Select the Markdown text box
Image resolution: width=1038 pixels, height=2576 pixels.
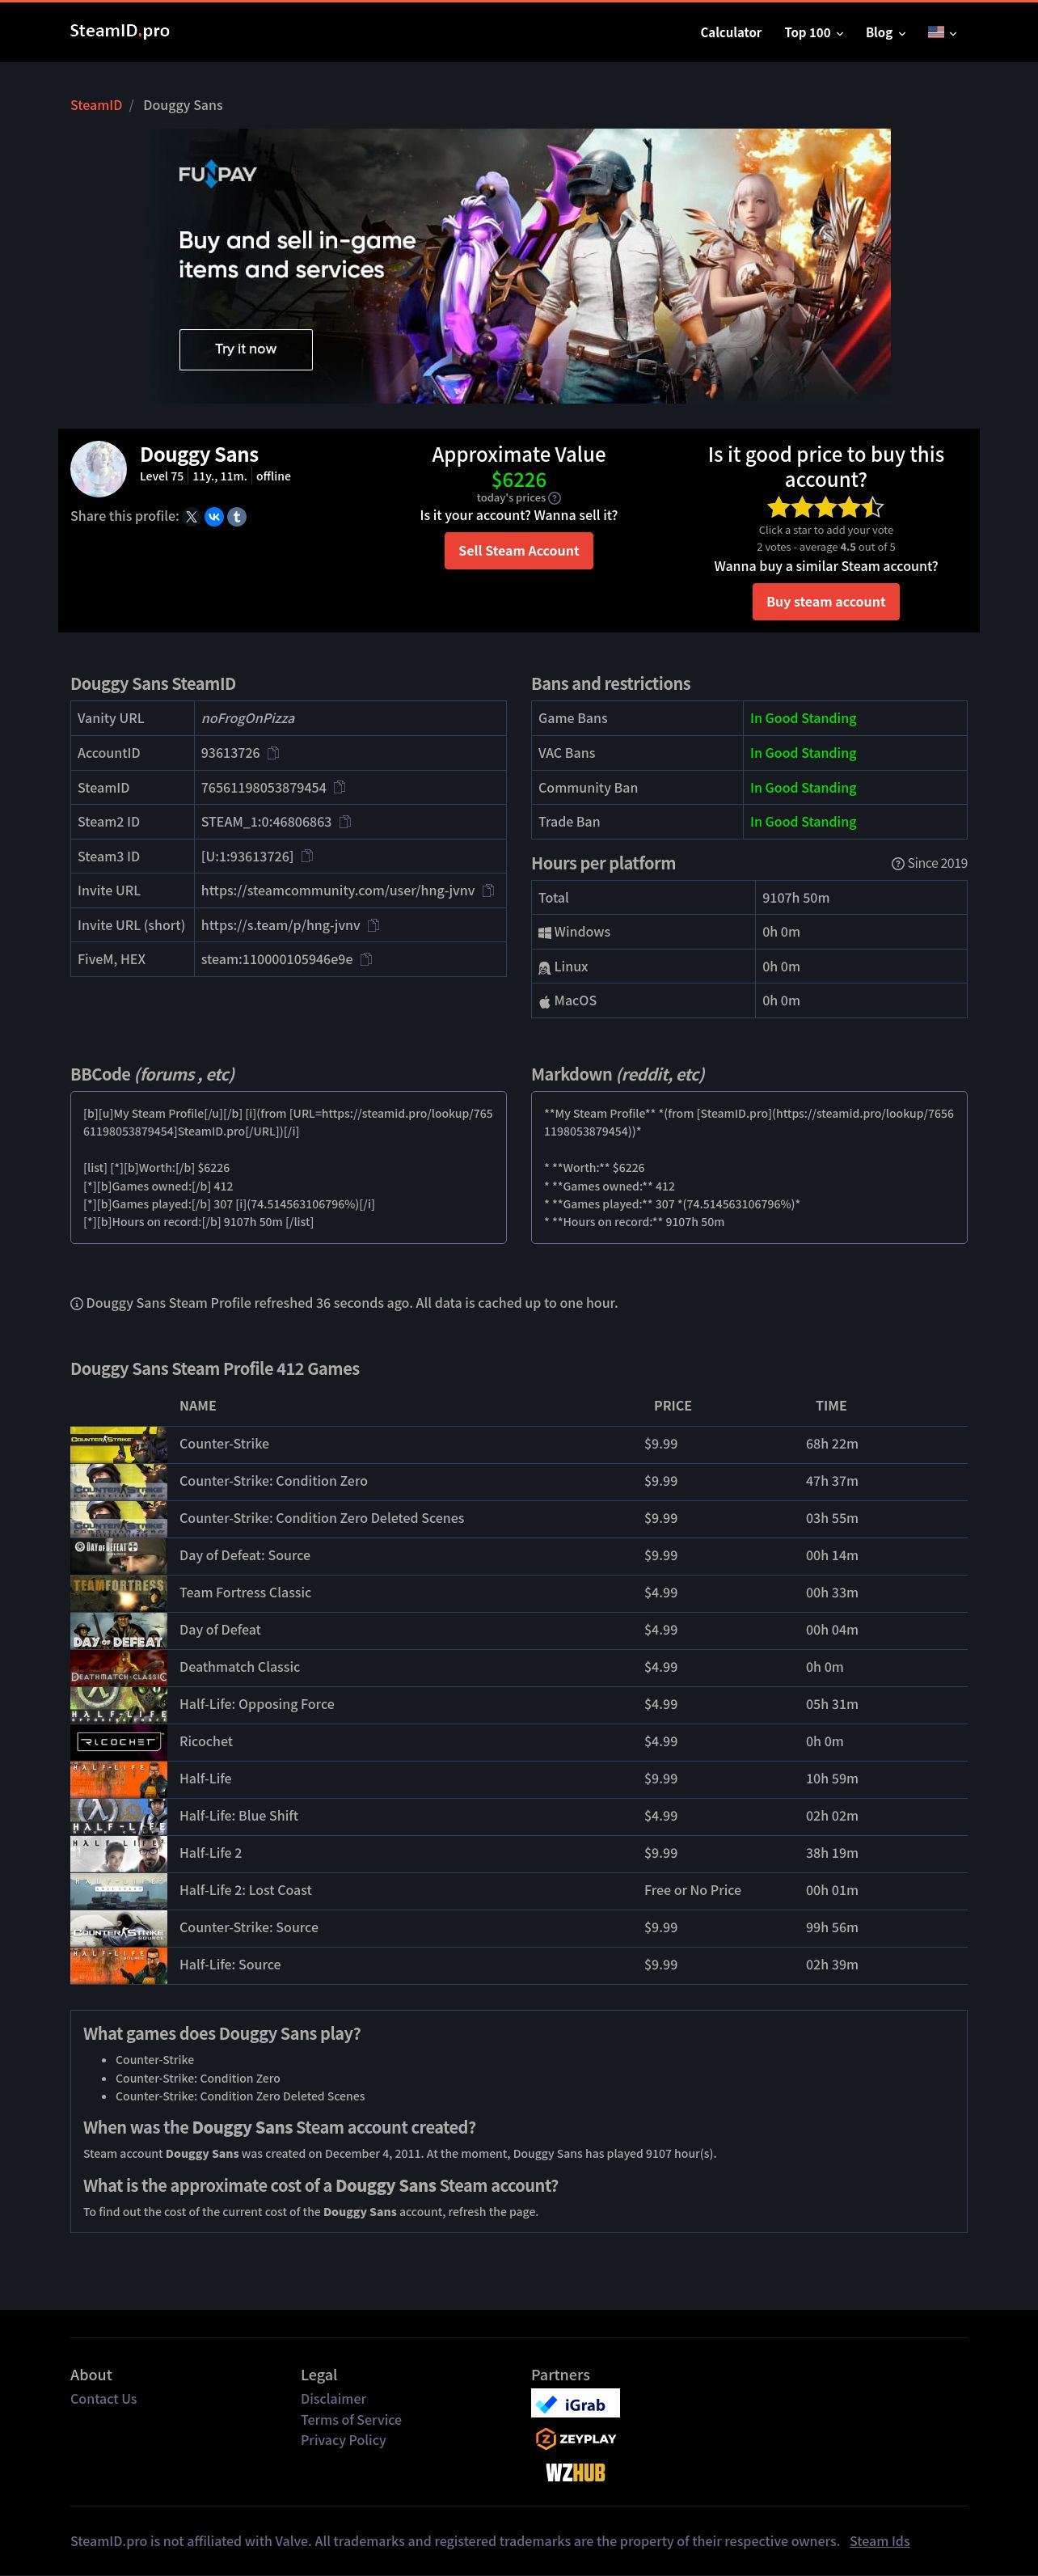pos(749,1168)
